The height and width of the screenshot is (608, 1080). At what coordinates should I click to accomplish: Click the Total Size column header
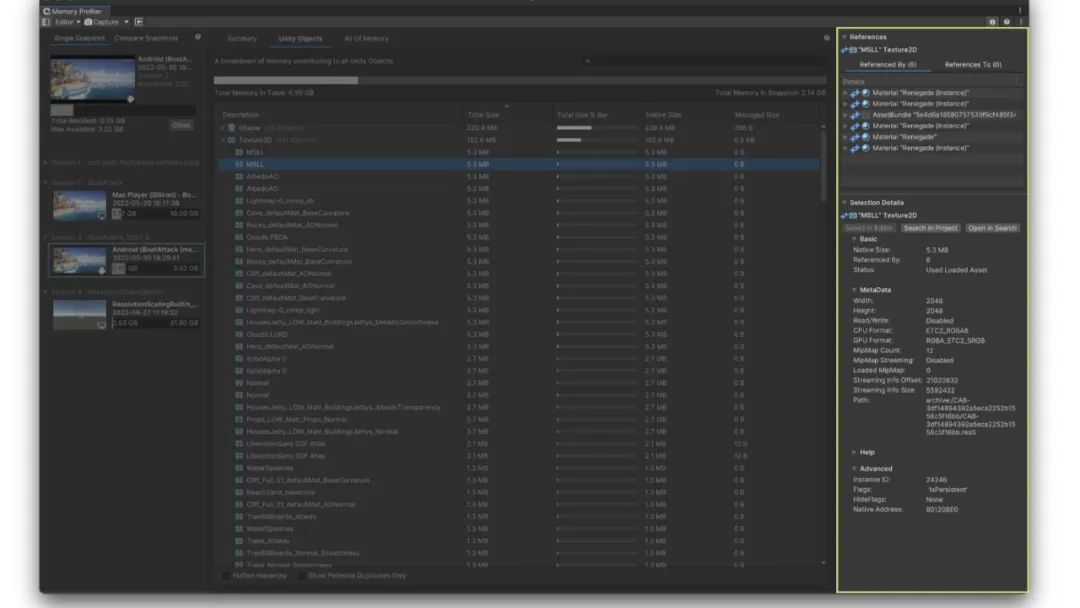[483, 115]
